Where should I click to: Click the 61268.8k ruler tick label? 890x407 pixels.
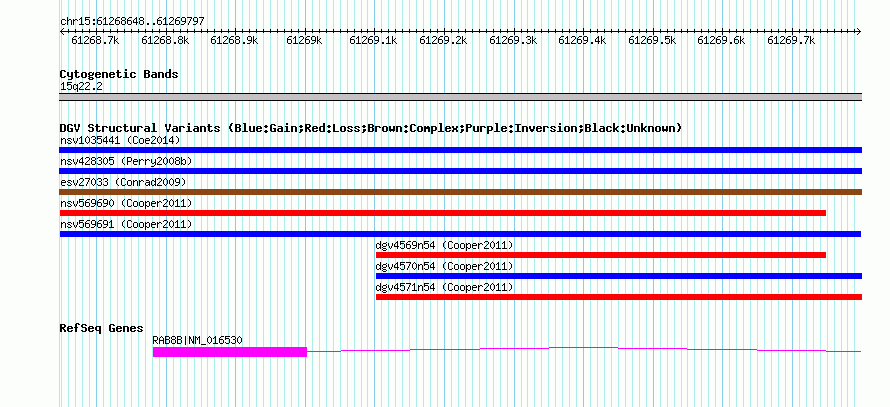[x=165, y=40]
